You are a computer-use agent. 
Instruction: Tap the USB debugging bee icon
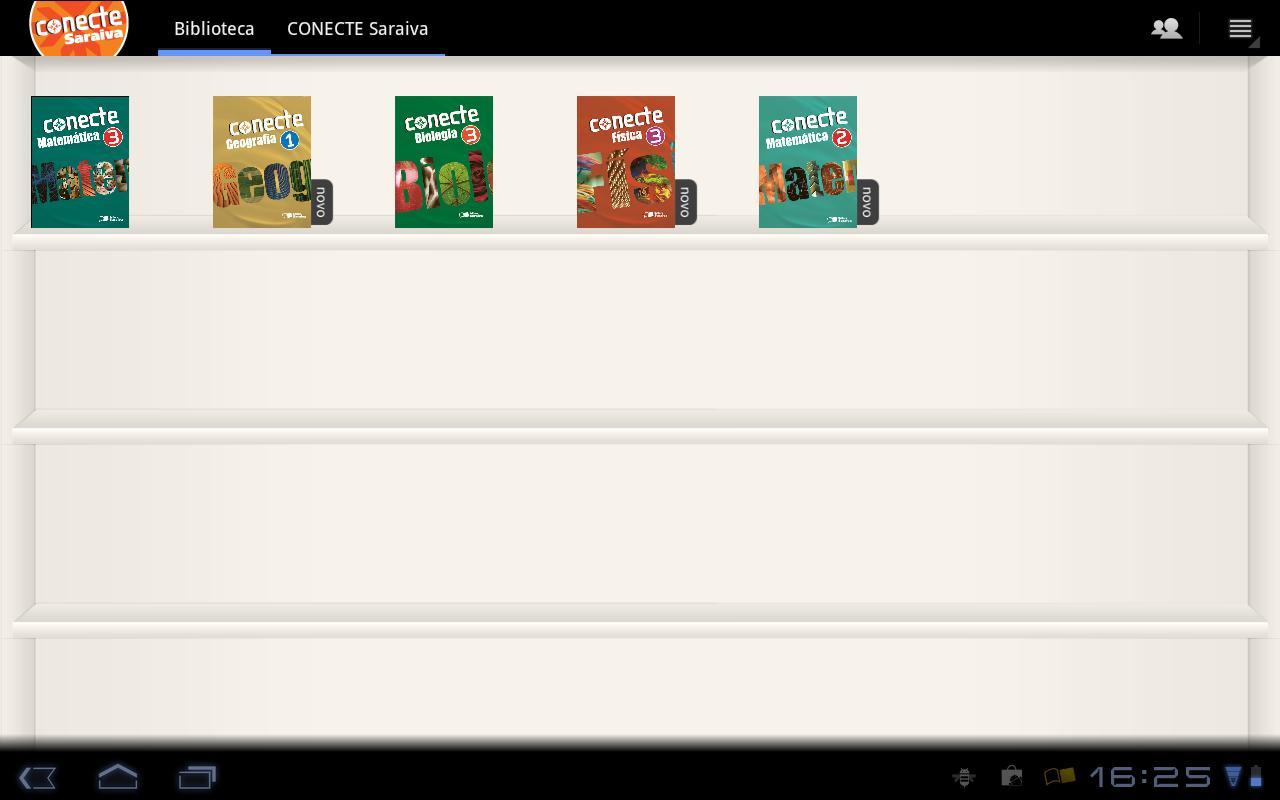pyautogui.click(x=963, y=777)
